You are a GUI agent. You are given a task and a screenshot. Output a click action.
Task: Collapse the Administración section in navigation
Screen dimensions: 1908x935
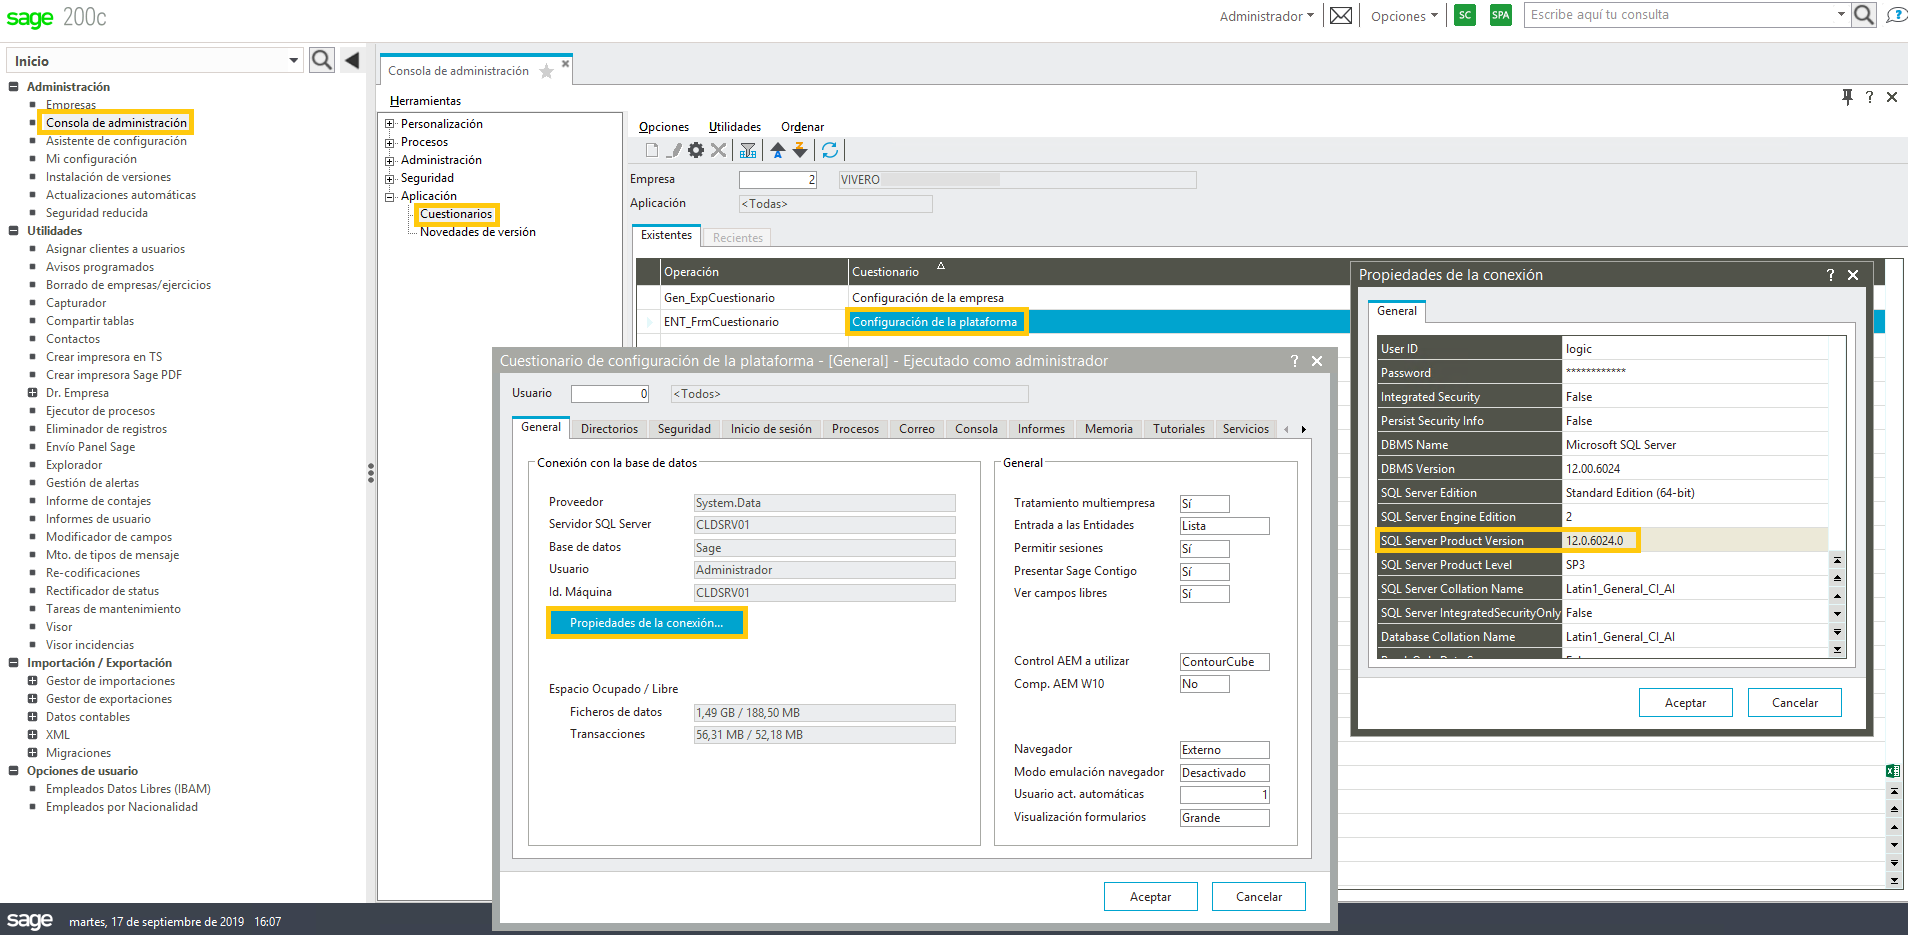click(x=14, y=87)
